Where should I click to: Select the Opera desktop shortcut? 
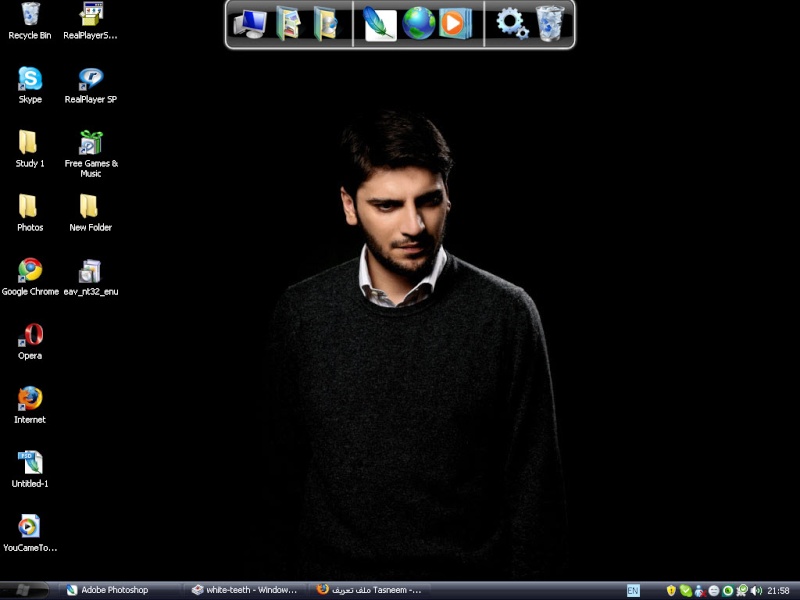pos(30,336)
